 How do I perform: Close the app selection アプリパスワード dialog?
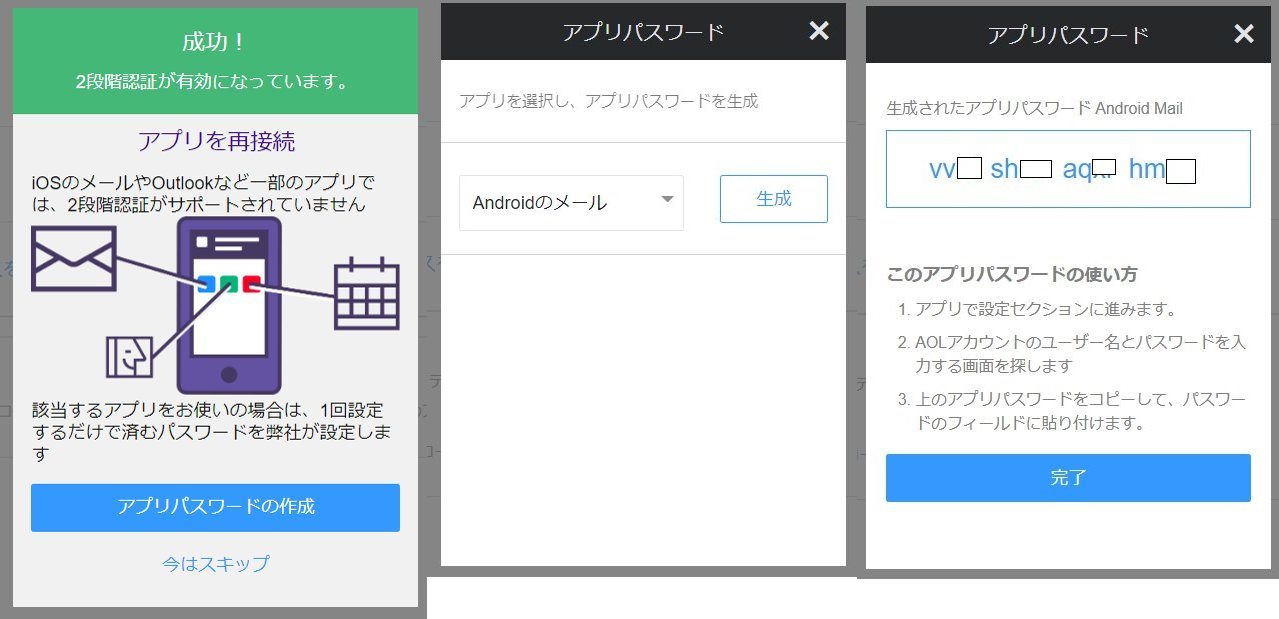coord(819,31)
